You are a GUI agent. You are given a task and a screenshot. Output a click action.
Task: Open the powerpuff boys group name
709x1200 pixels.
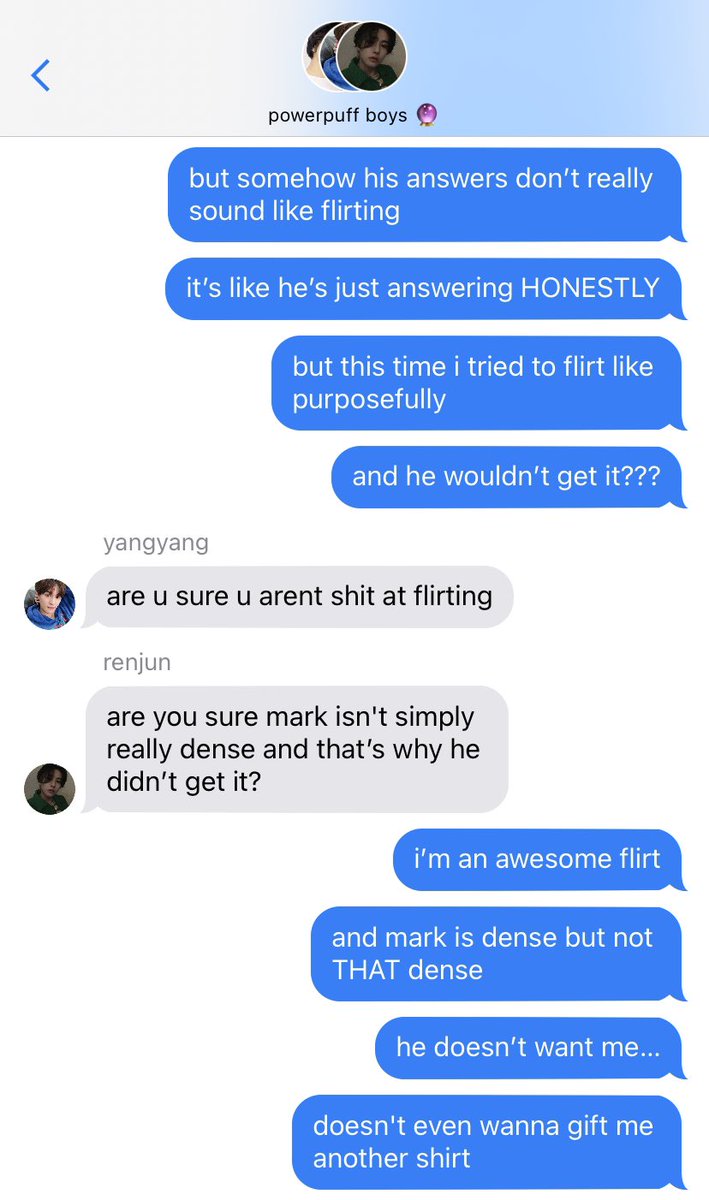click(x=338, y=115)
